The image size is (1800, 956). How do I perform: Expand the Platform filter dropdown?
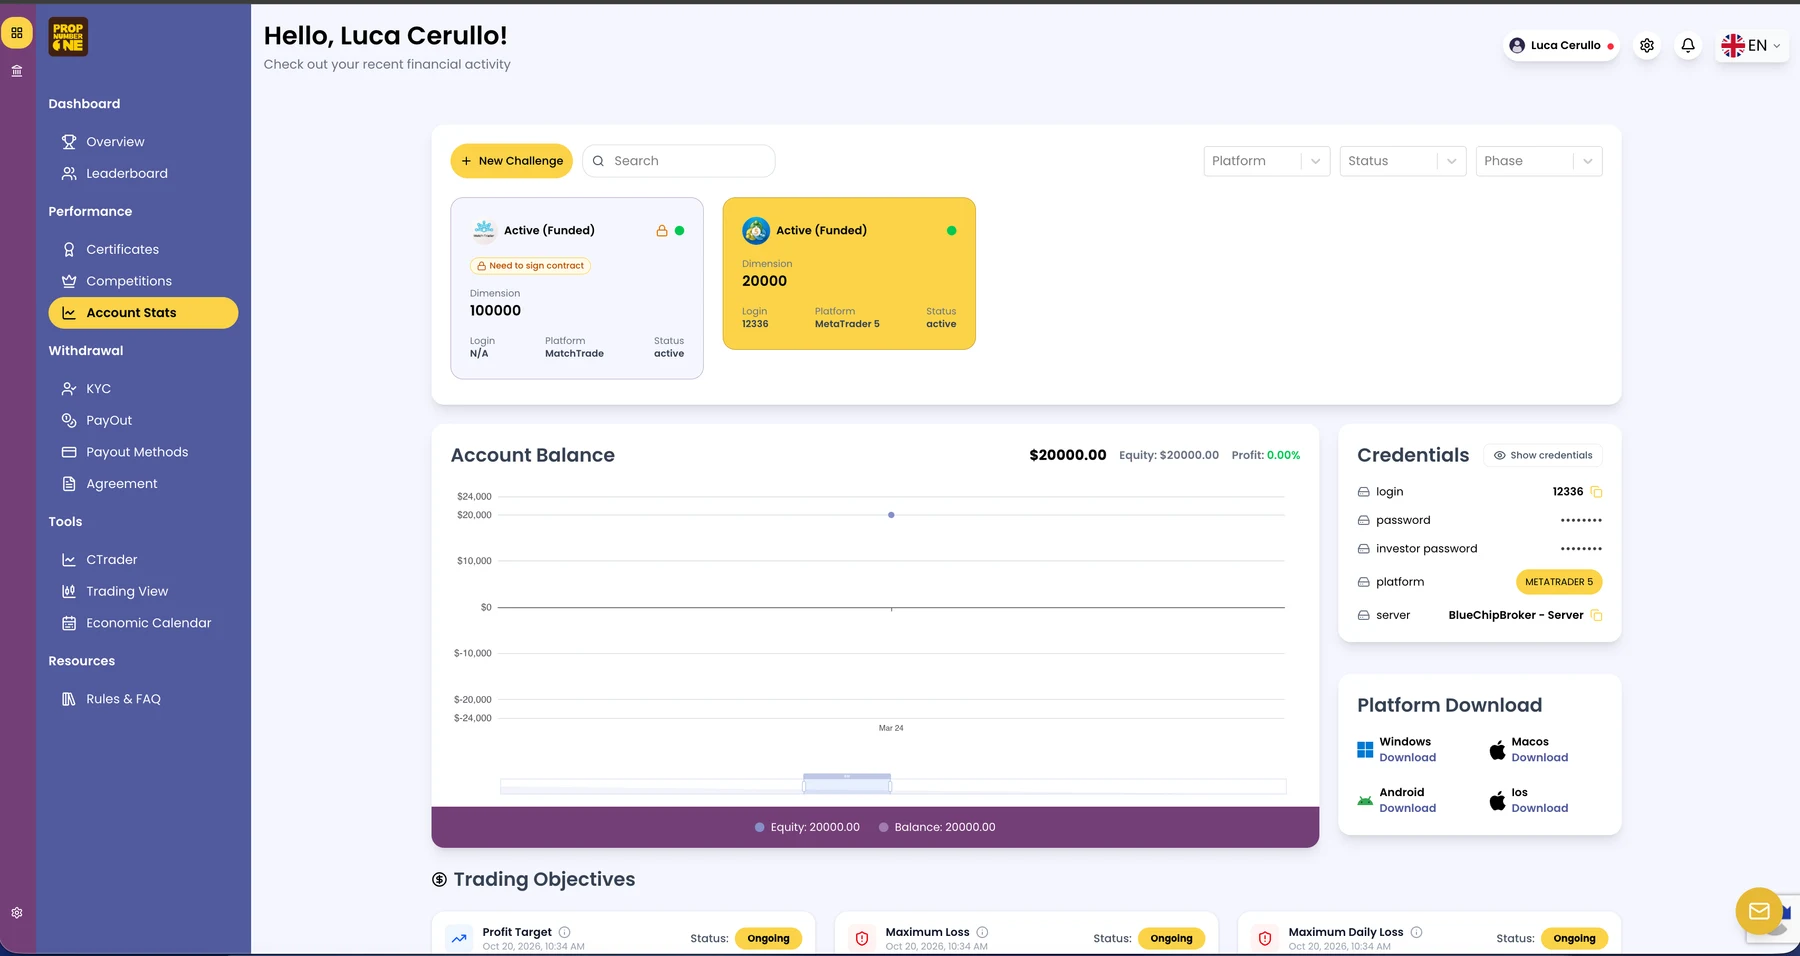pyautogui.click(x=1267, y=161)
